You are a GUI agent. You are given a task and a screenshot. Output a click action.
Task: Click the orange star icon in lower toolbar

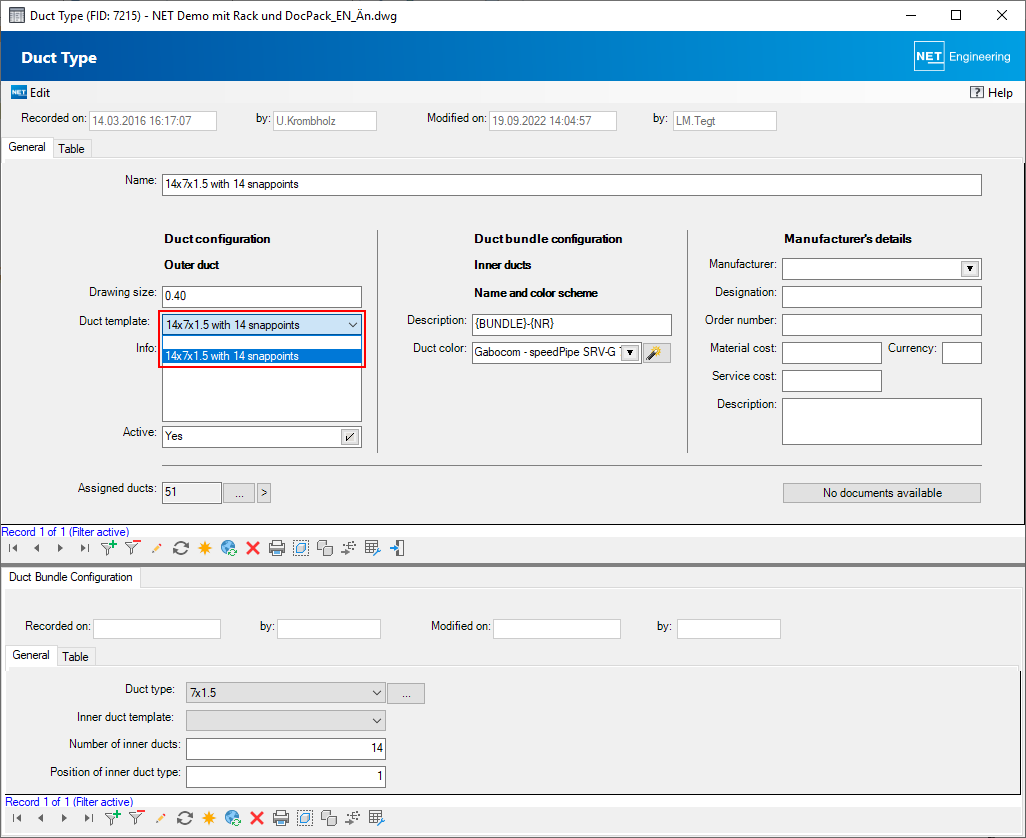[209, 818]
